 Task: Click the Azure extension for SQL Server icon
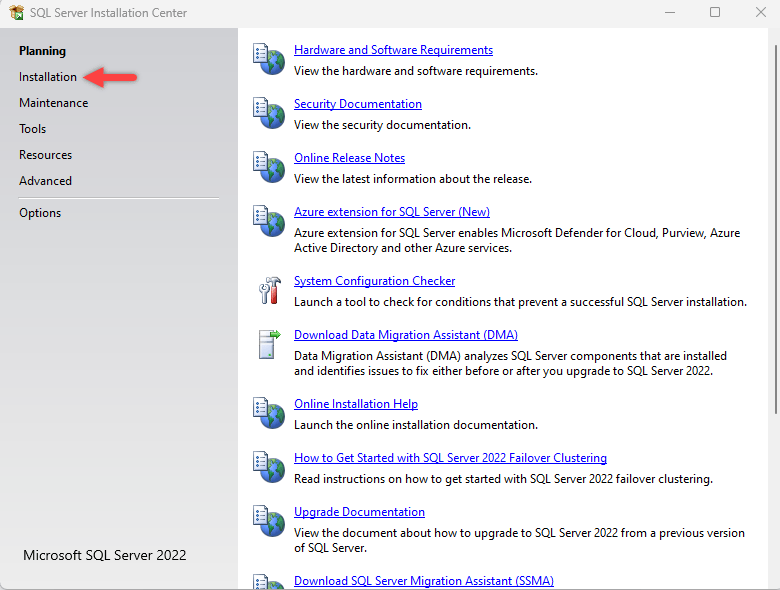click(x=269, y=220)
